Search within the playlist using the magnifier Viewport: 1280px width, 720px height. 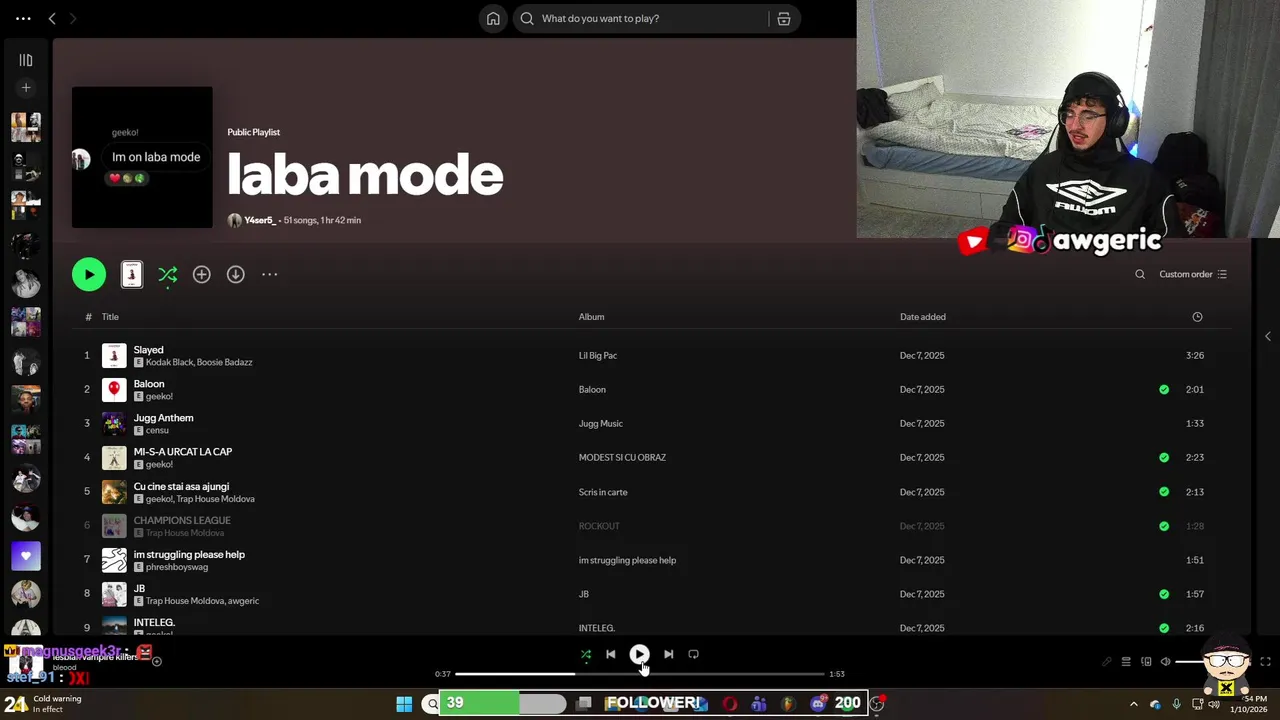(1140, 274)
